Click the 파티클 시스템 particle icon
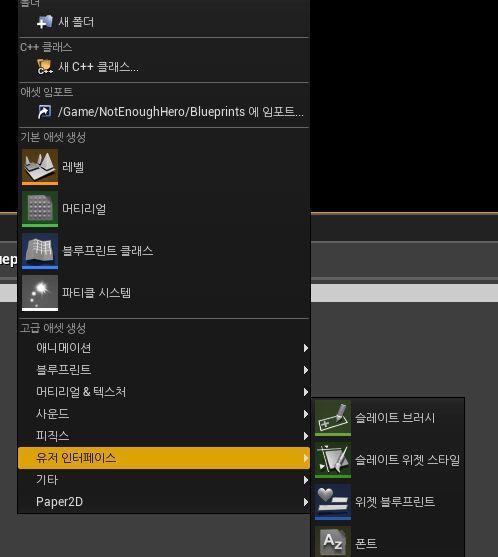Image resolution: width=498 pixels, height=557 pixels. (x=40, y=293)
